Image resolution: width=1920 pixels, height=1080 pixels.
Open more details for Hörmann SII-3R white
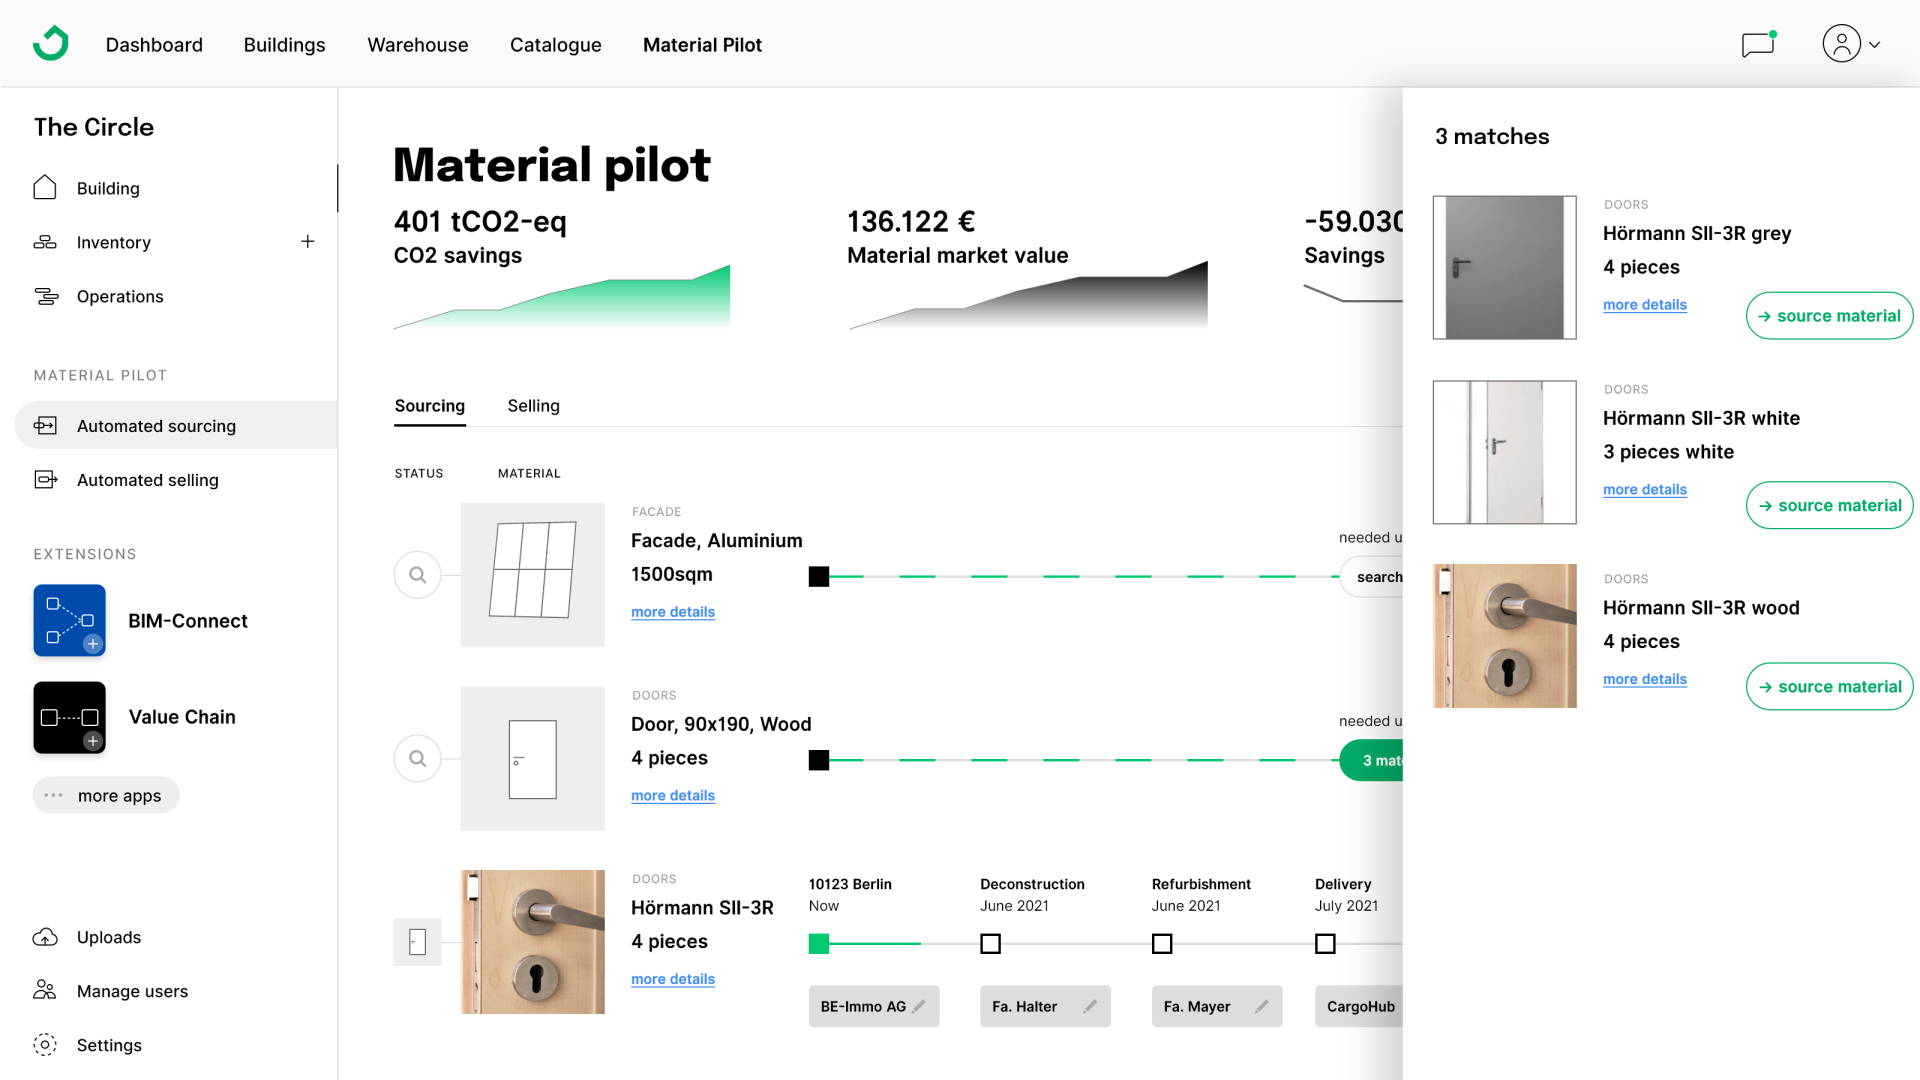(1644, 489)
